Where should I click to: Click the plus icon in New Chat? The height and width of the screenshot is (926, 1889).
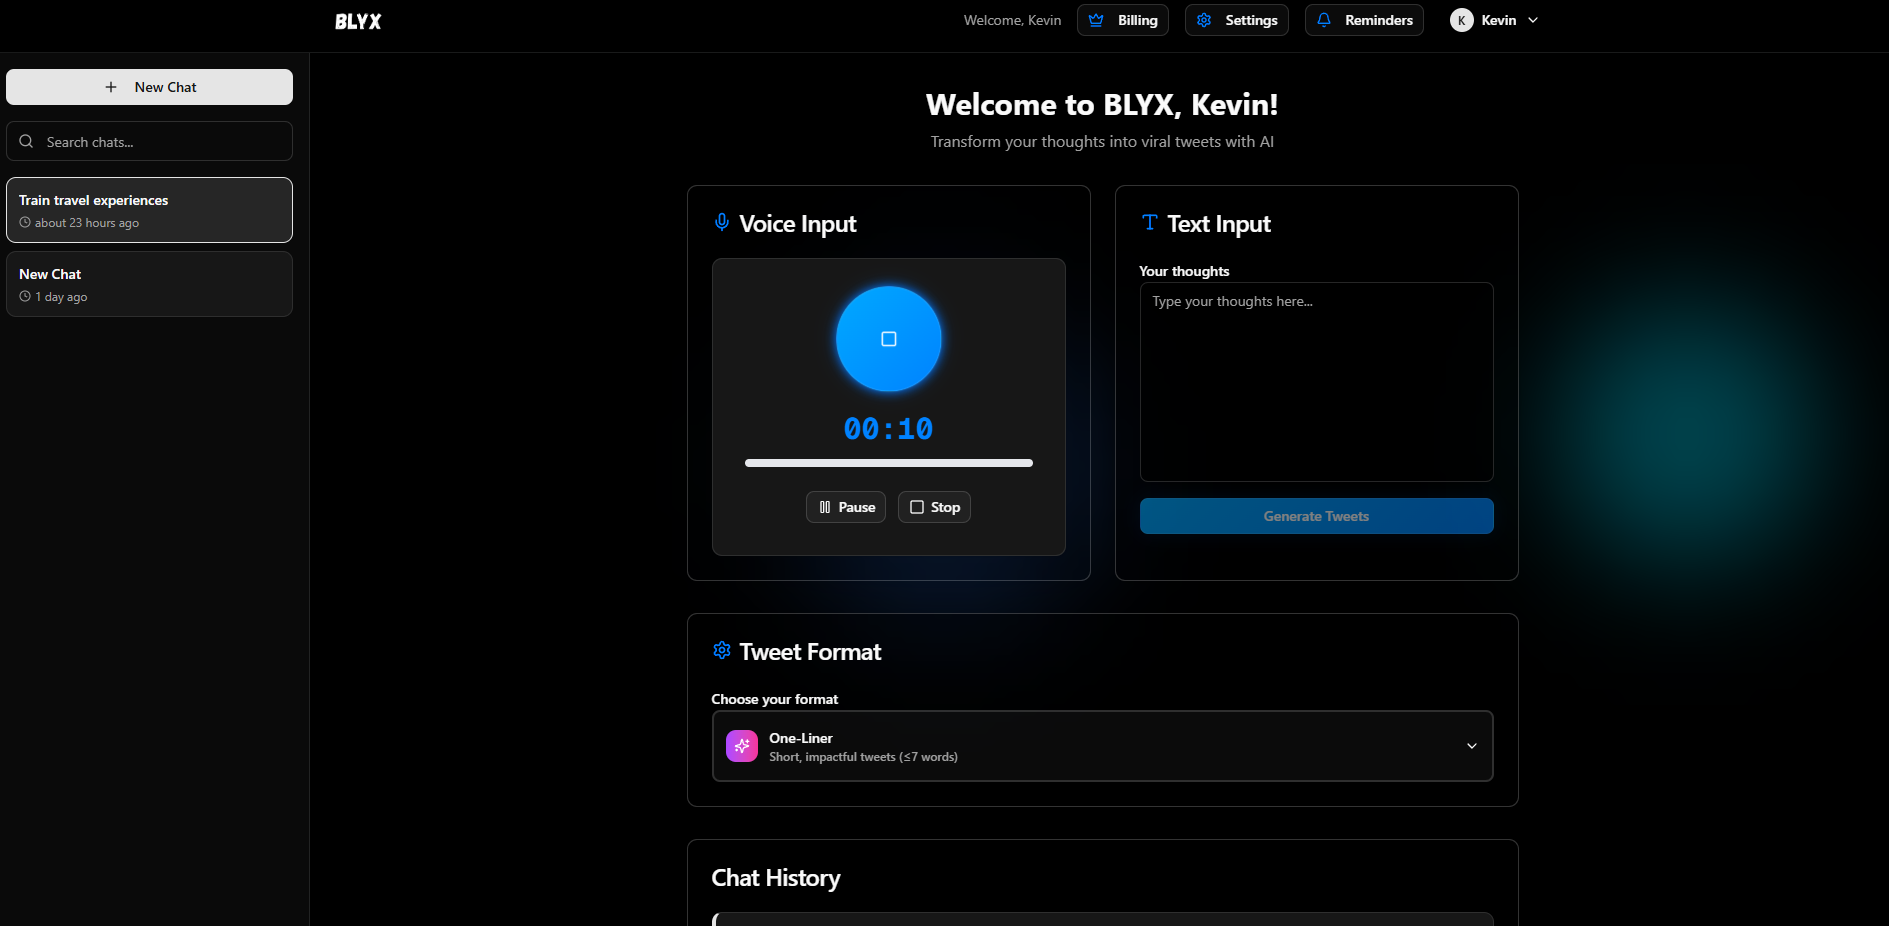click(x=111, y=87)
